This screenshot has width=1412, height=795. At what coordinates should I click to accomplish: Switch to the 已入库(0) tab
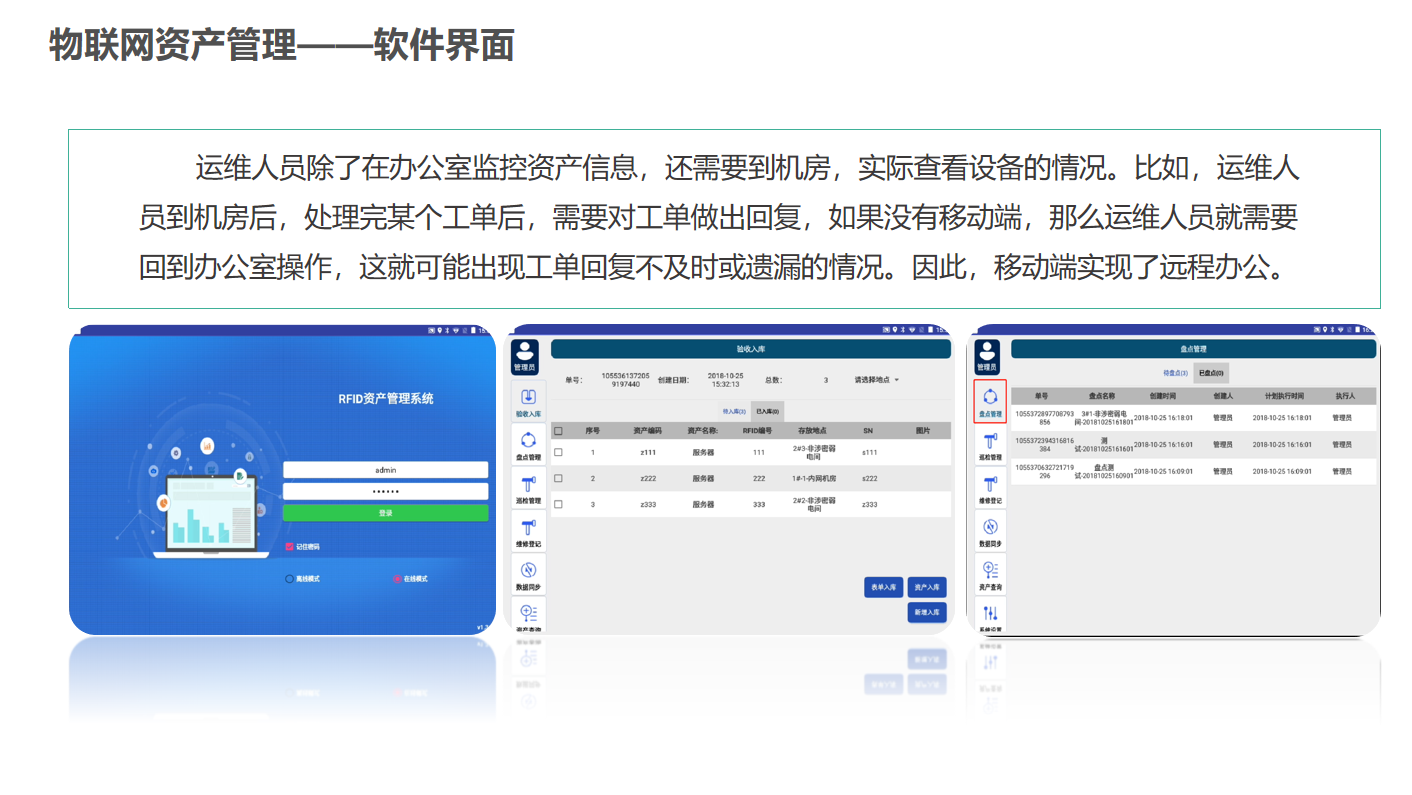pyautogui.click(x=767, y=411)
